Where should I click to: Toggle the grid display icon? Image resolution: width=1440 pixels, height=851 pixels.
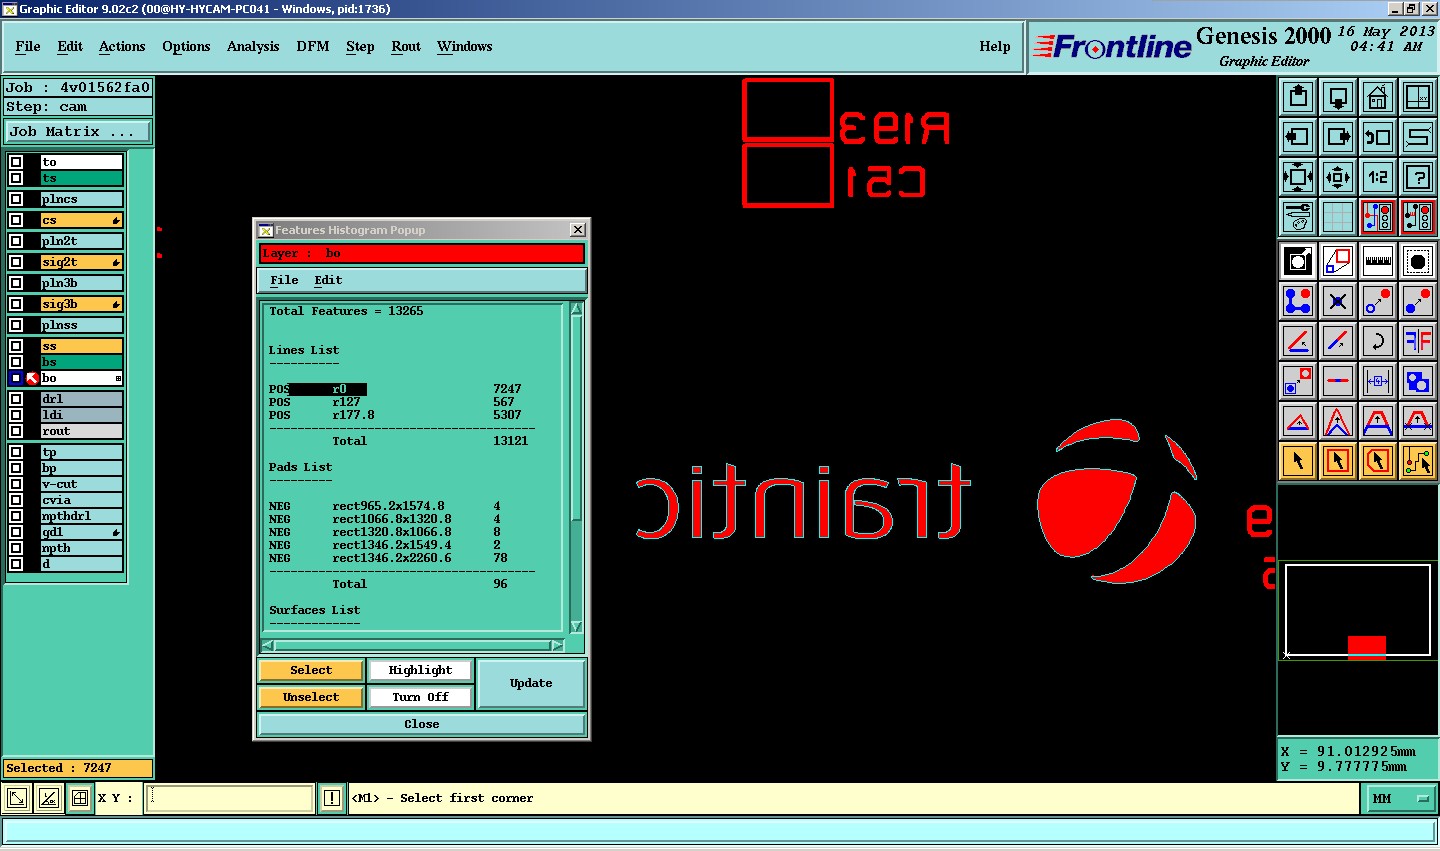tap(1338, 216)
